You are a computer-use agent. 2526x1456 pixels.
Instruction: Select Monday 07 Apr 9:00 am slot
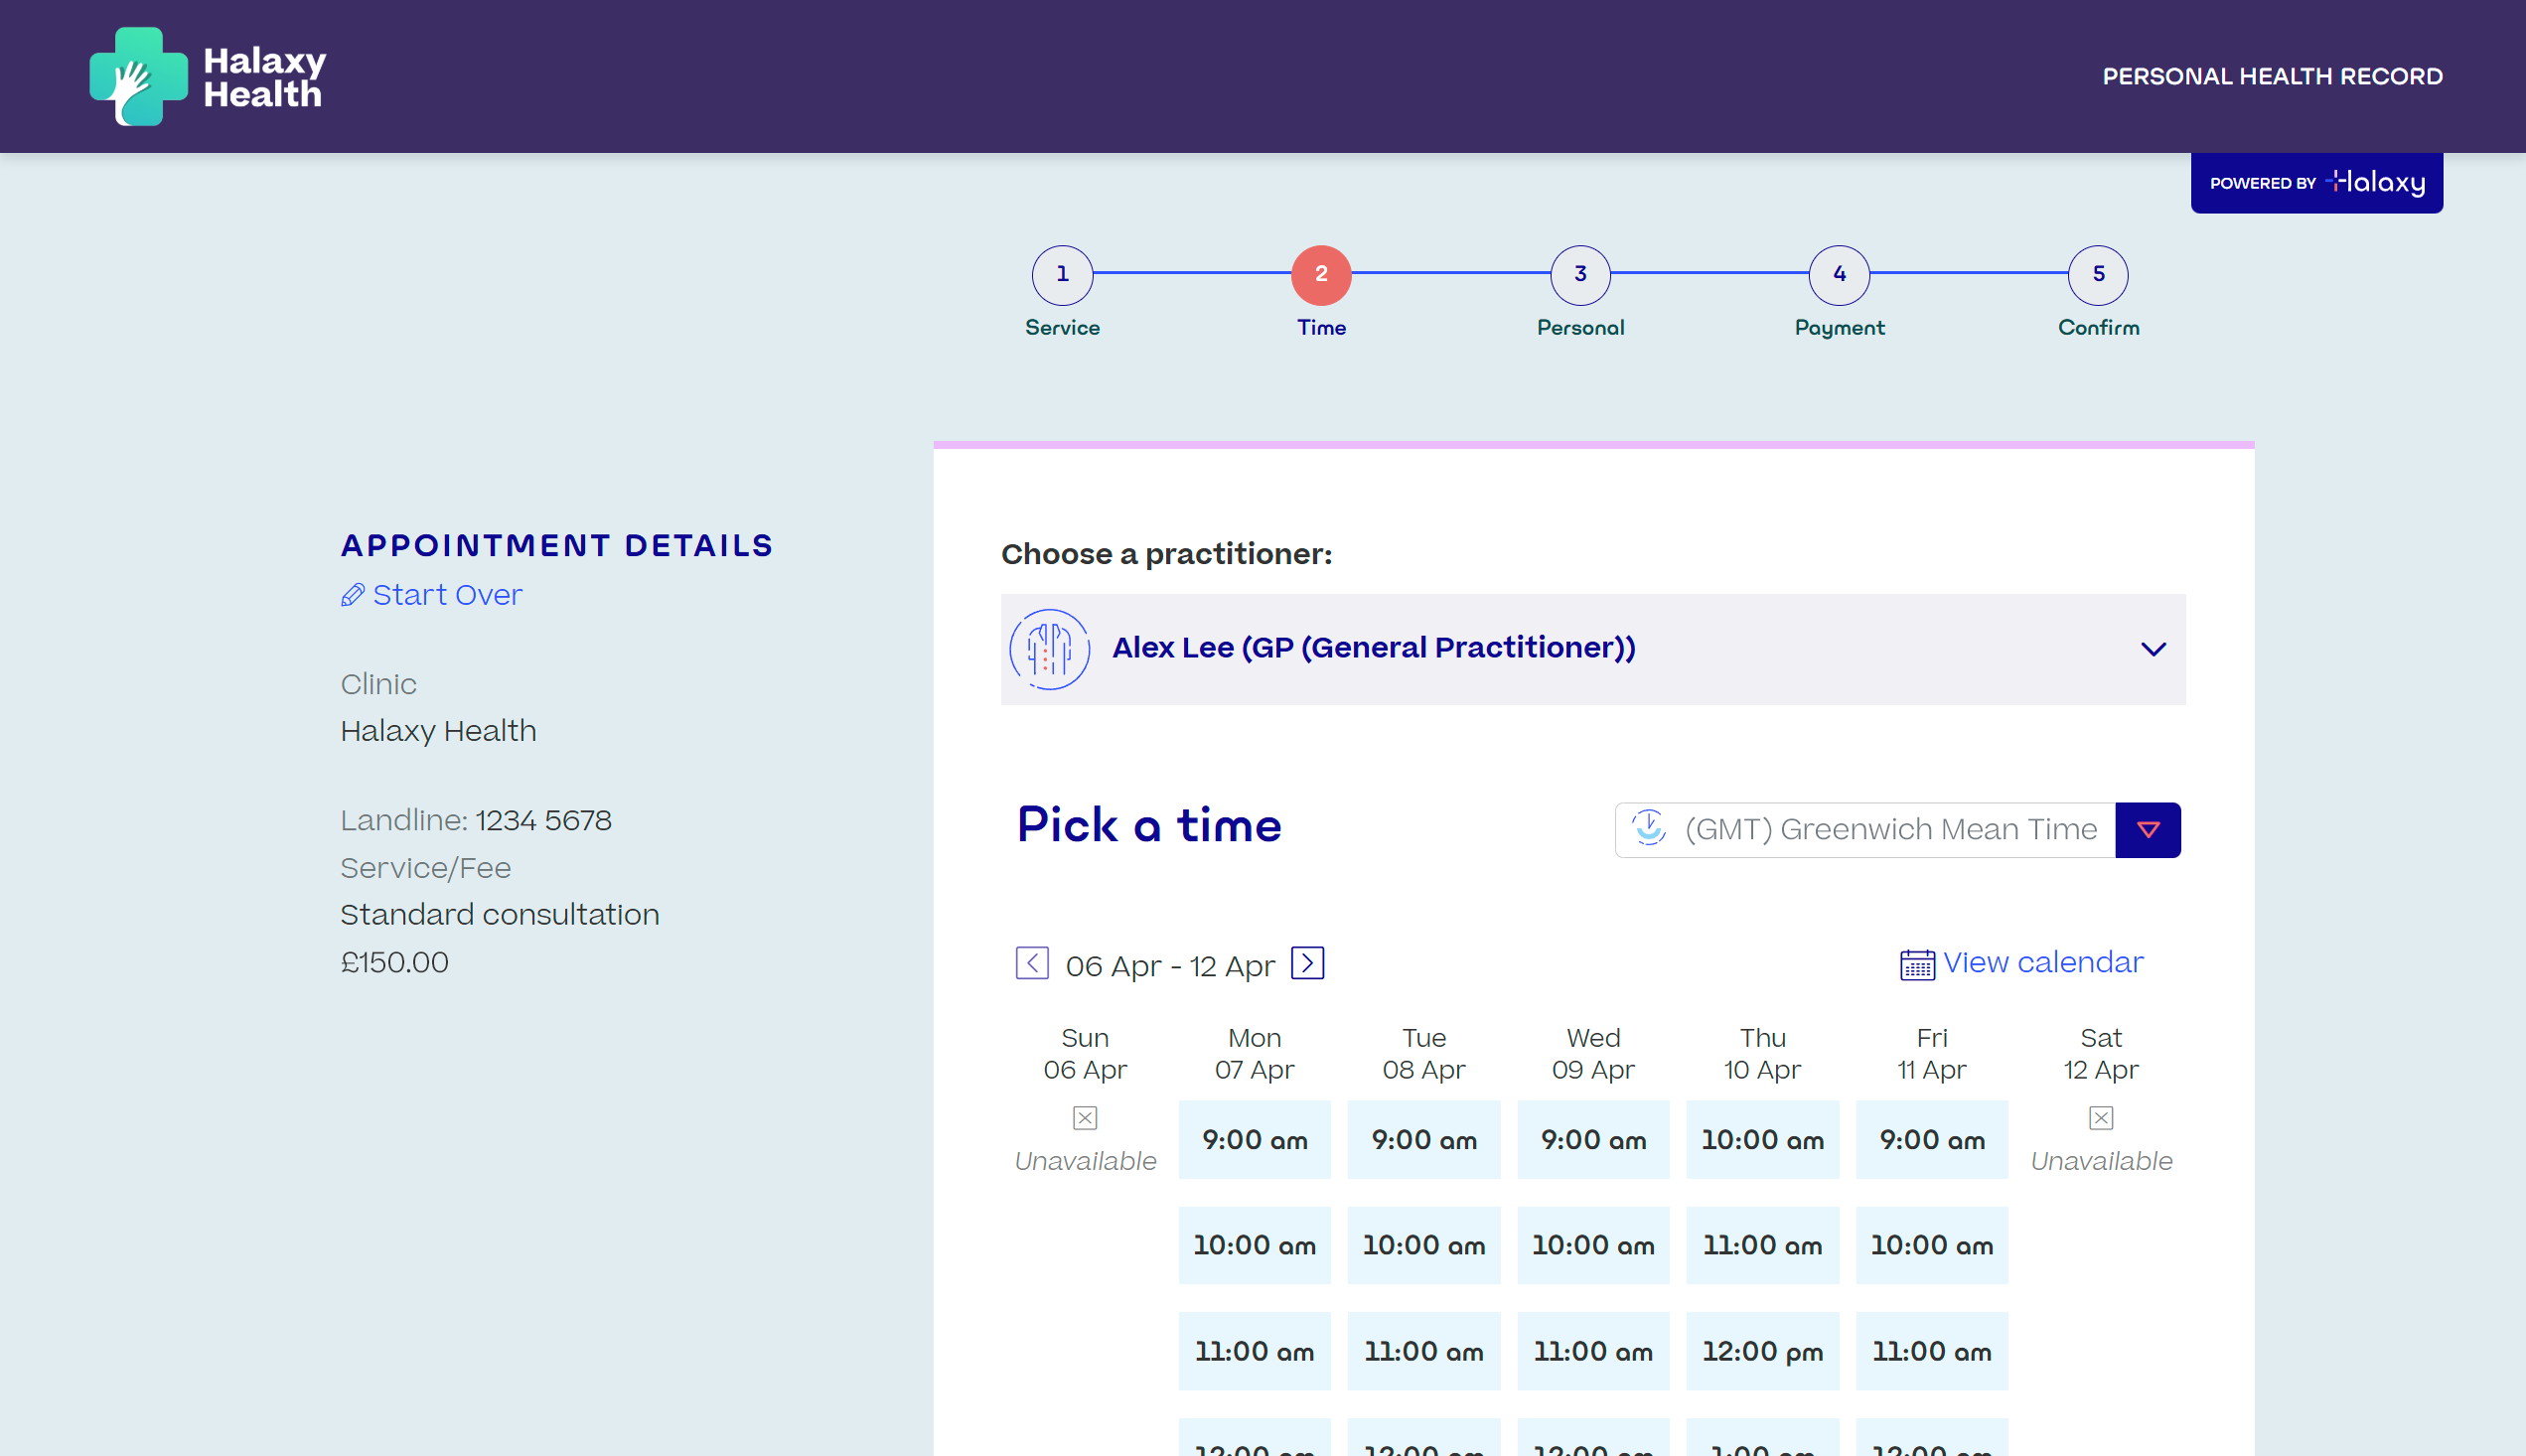[x=1254, y=1140]
